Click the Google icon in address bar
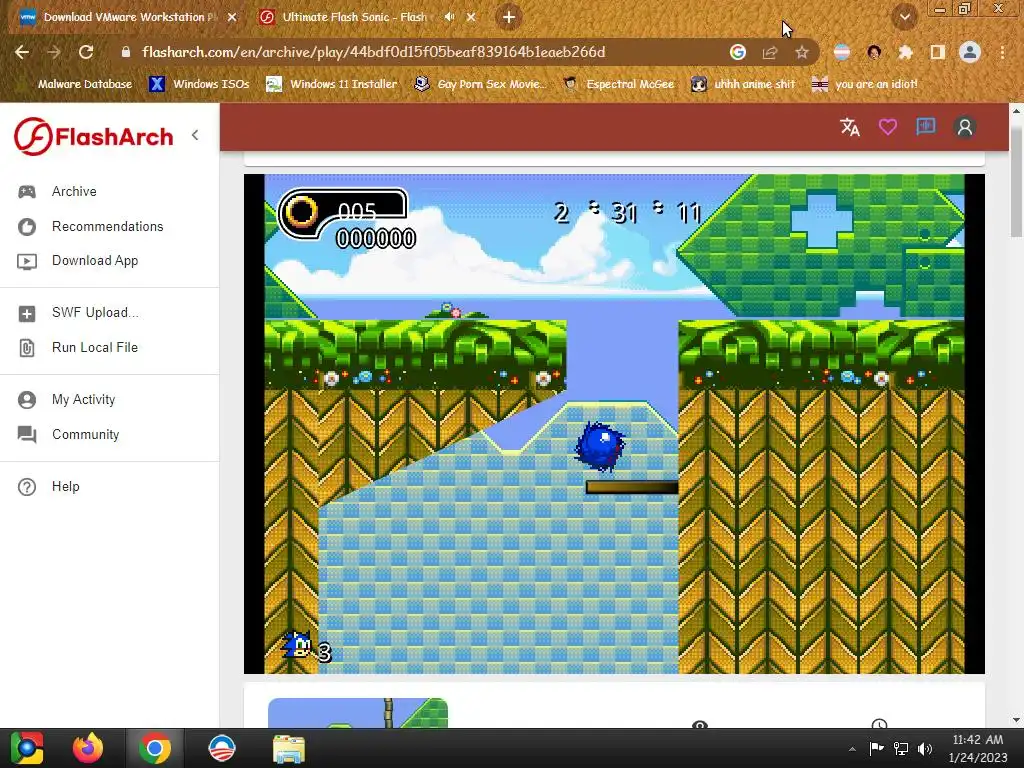1024x768 pixels. click(738, 52)
